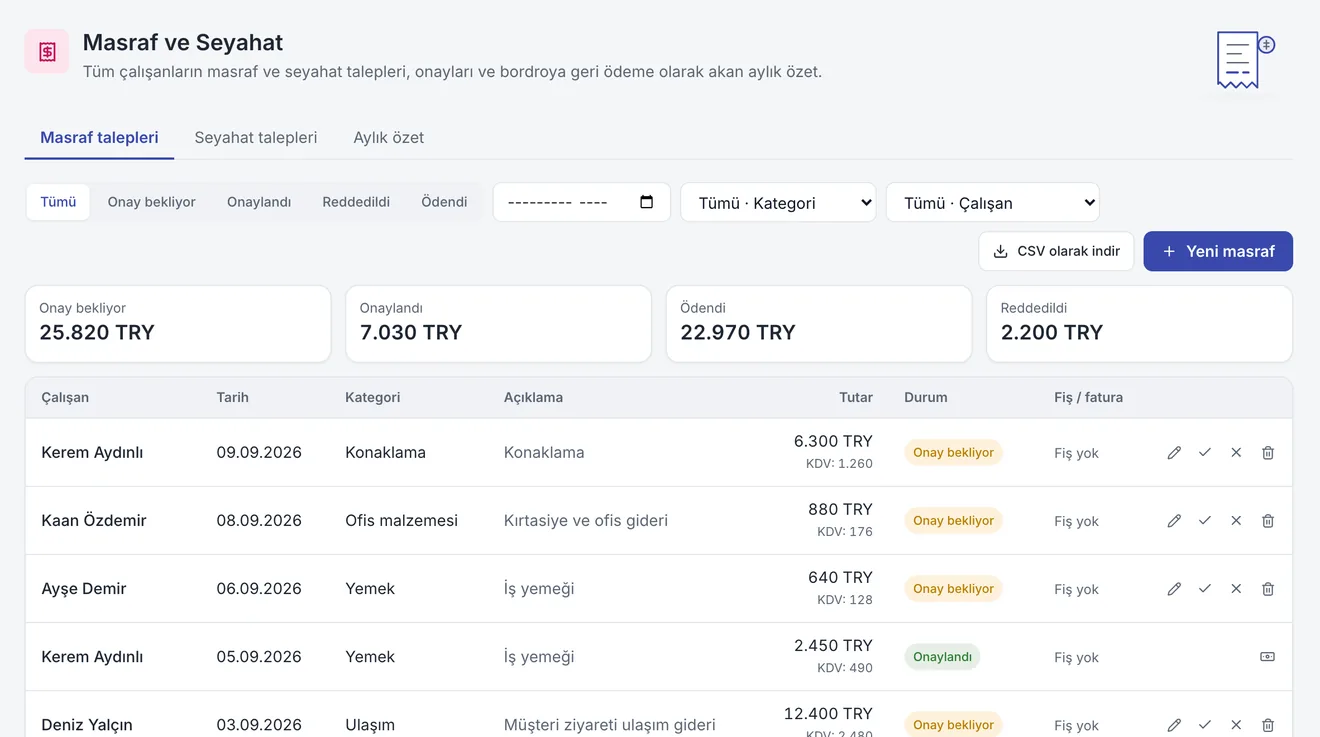Click the month-year date input field

click(x=582, y=202)
